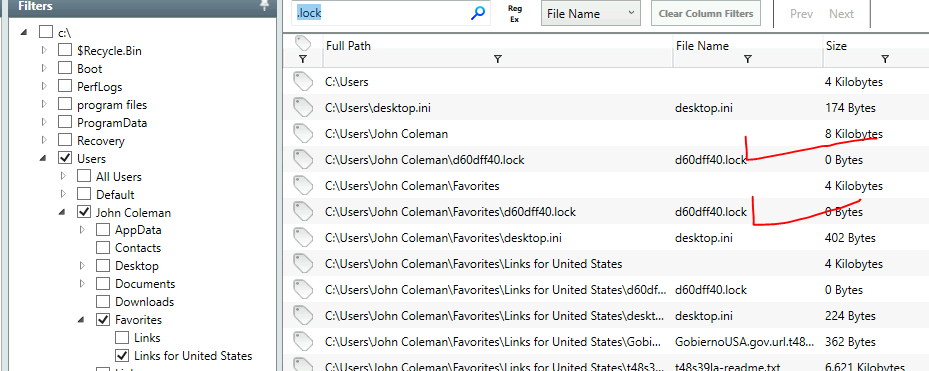Tag the 224 Bytes desktop.ini row
The height and width of the screenshot is (371, 929).
coord(303,316)
